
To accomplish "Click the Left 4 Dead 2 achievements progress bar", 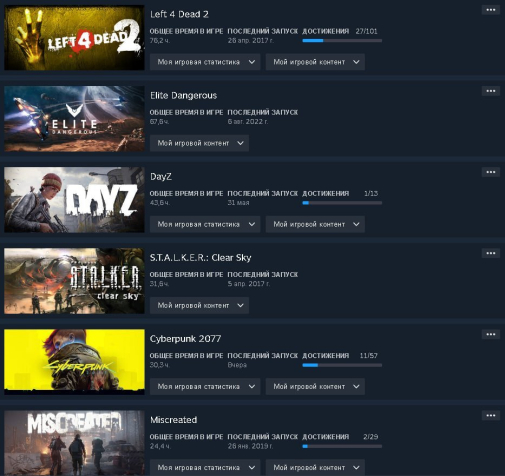I will tap(342, 41).
